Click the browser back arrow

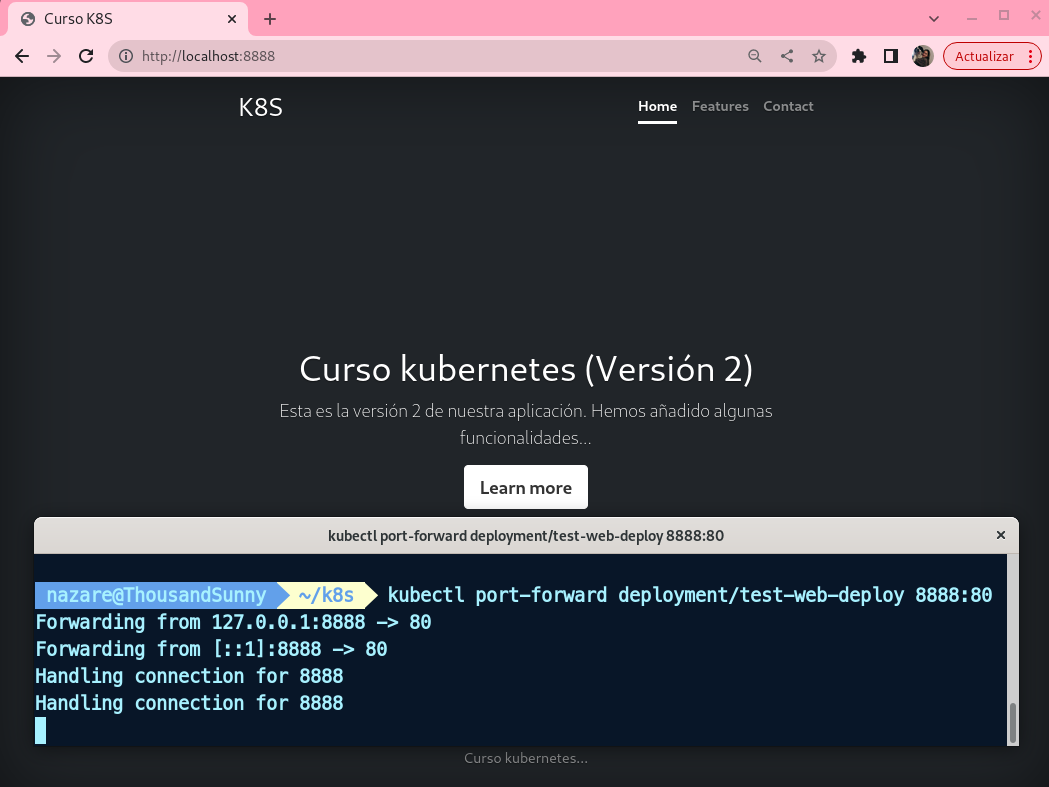point(22,57)
